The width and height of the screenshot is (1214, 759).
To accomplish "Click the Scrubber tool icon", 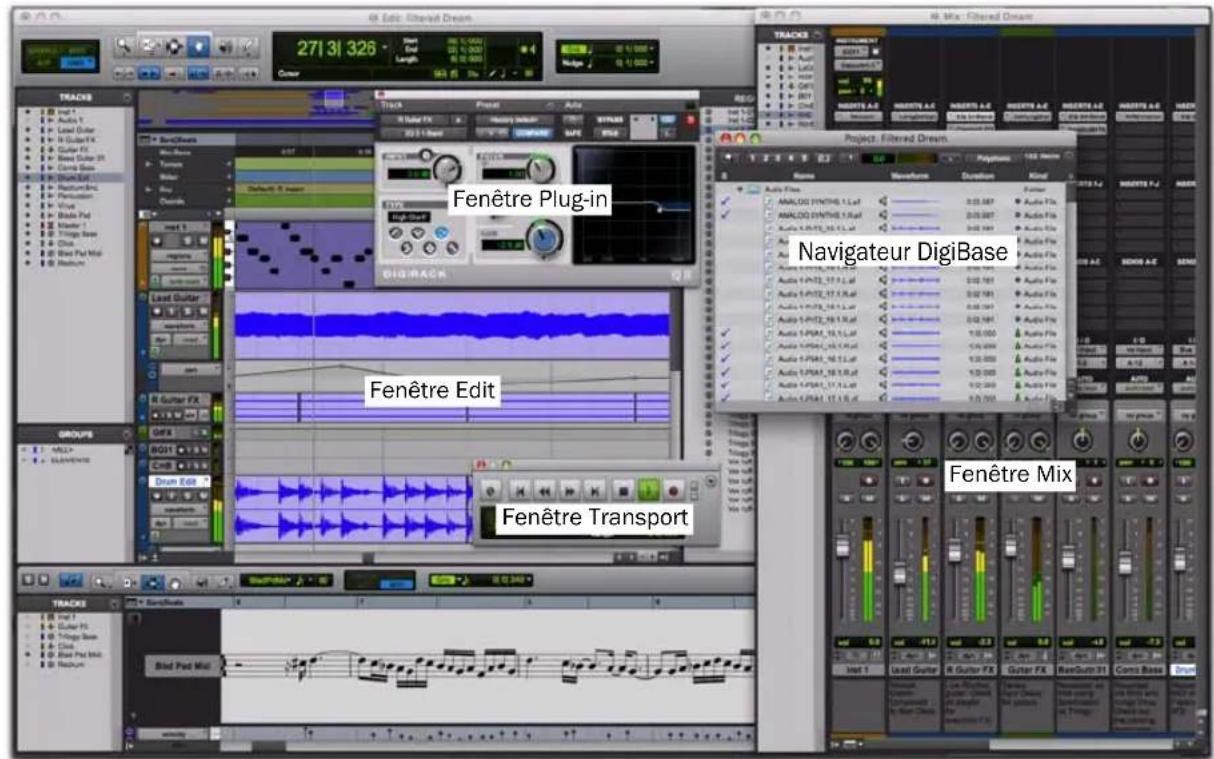I will pyautogui.click(x=226, y=47).
